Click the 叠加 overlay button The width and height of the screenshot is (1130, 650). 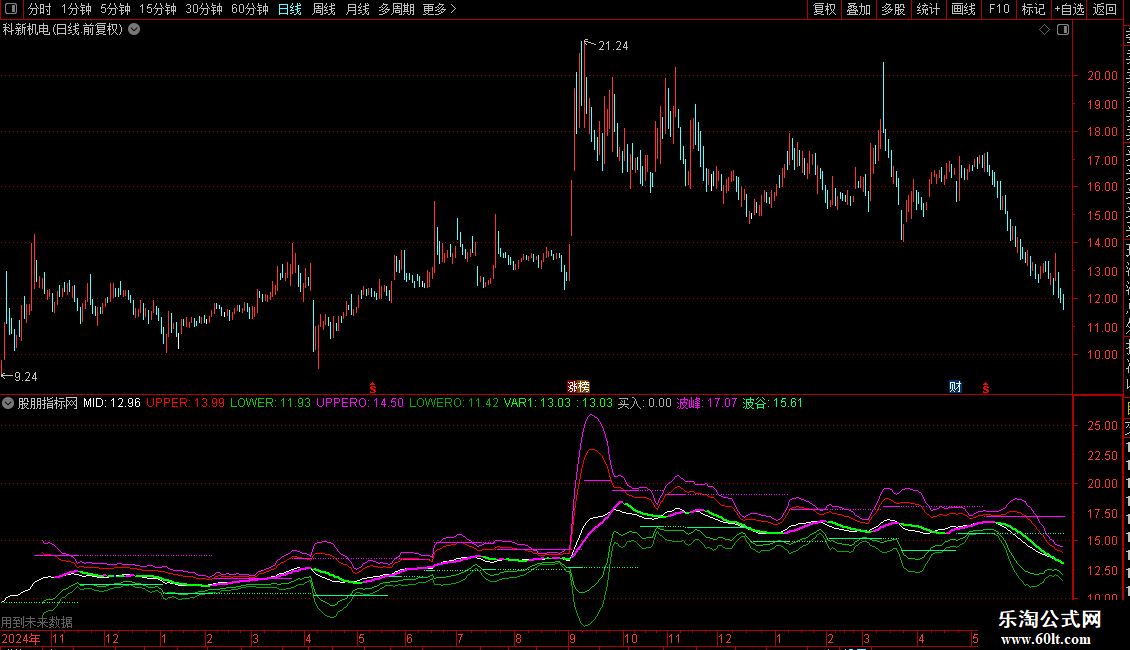[x=858, y=9]
